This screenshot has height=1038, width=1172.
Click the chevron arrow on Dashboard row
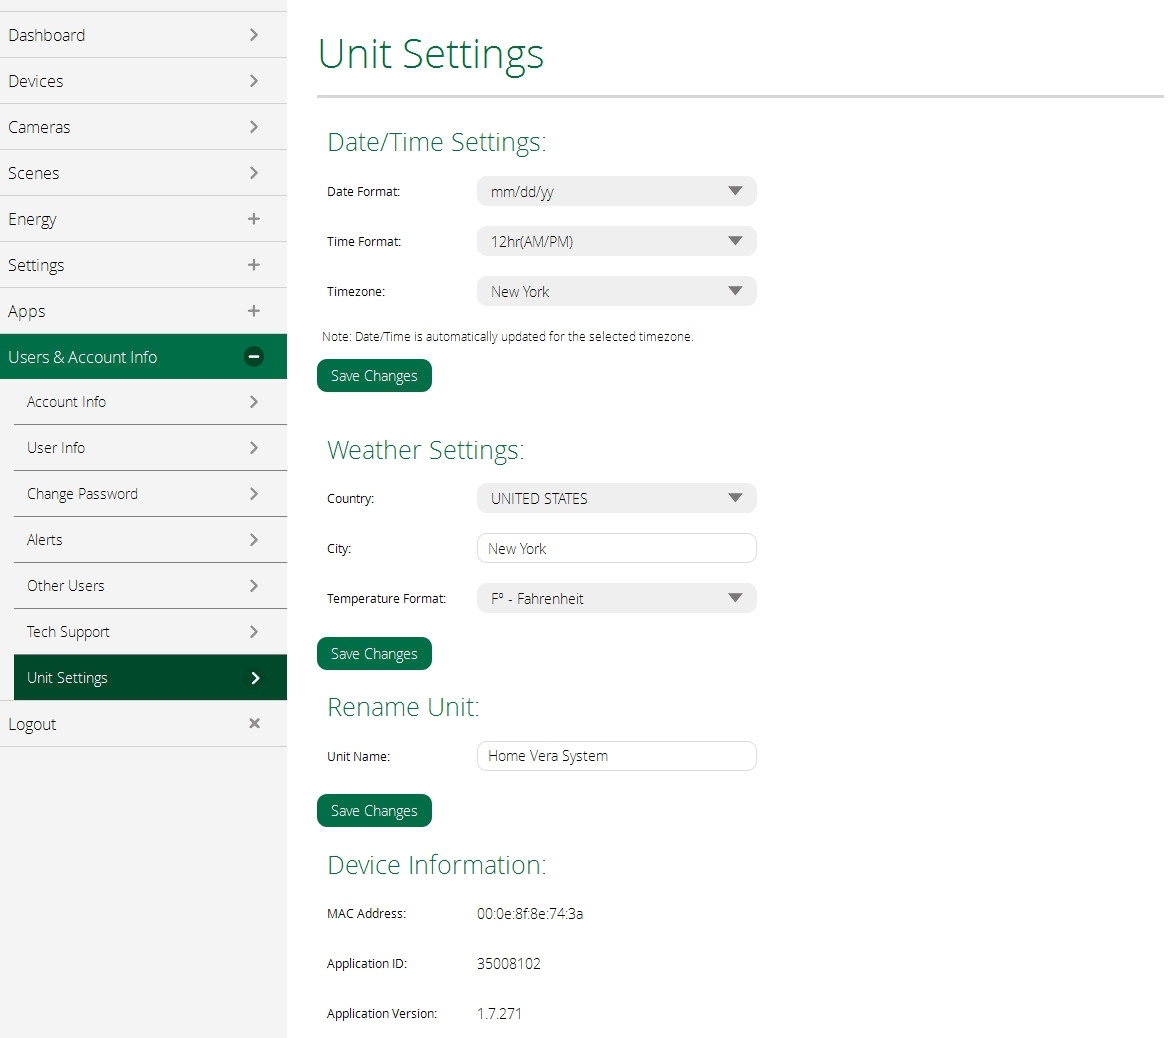254,35
